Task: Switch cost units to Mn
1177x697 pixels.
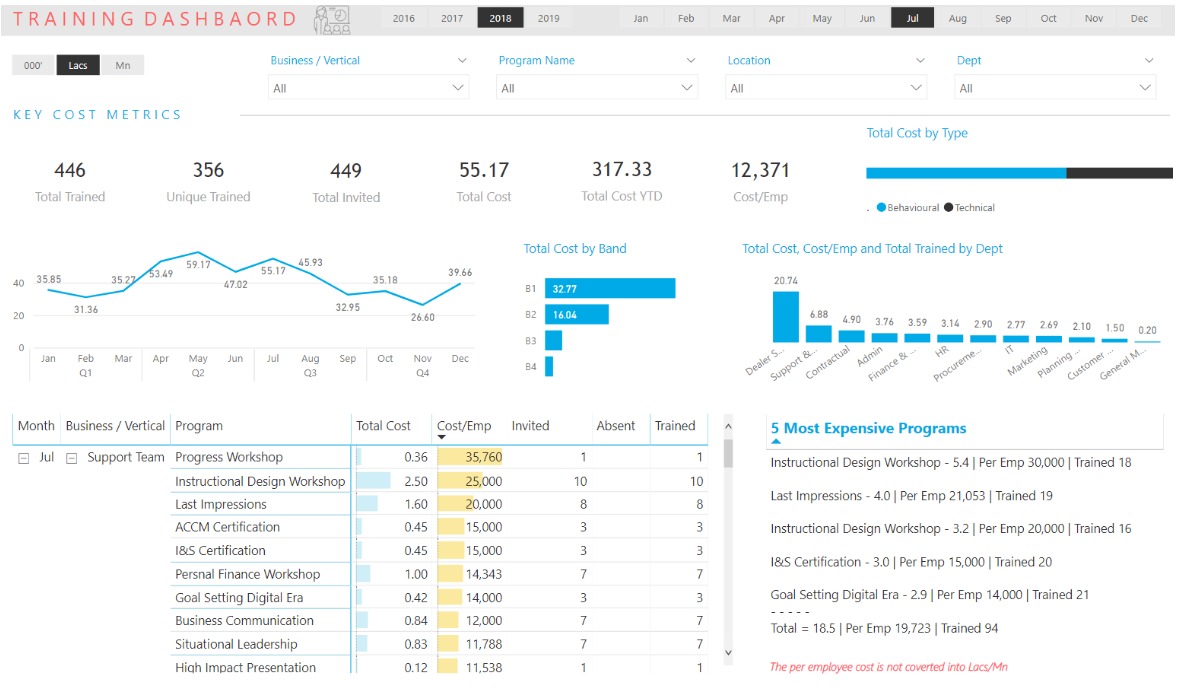Action: [x=123, y=65]
